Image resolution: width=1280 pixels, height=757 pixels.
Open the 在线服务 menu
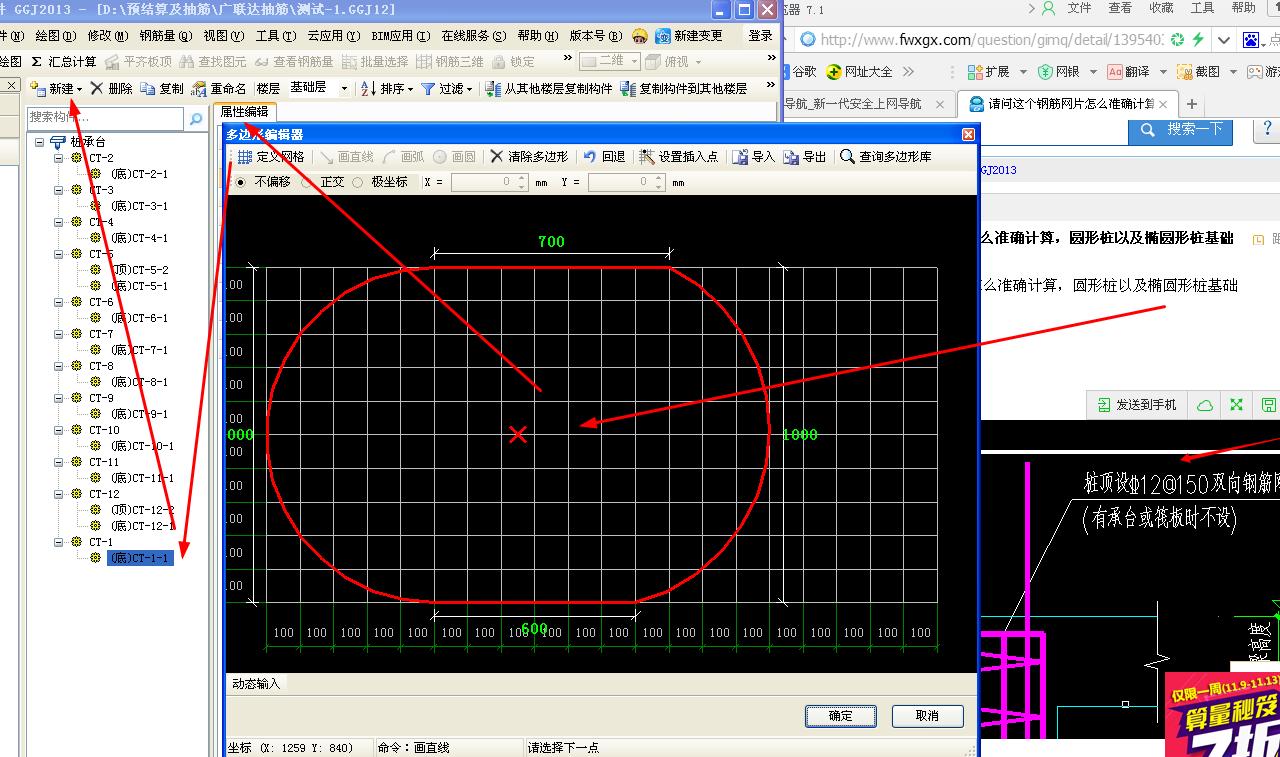coord(474,35)
